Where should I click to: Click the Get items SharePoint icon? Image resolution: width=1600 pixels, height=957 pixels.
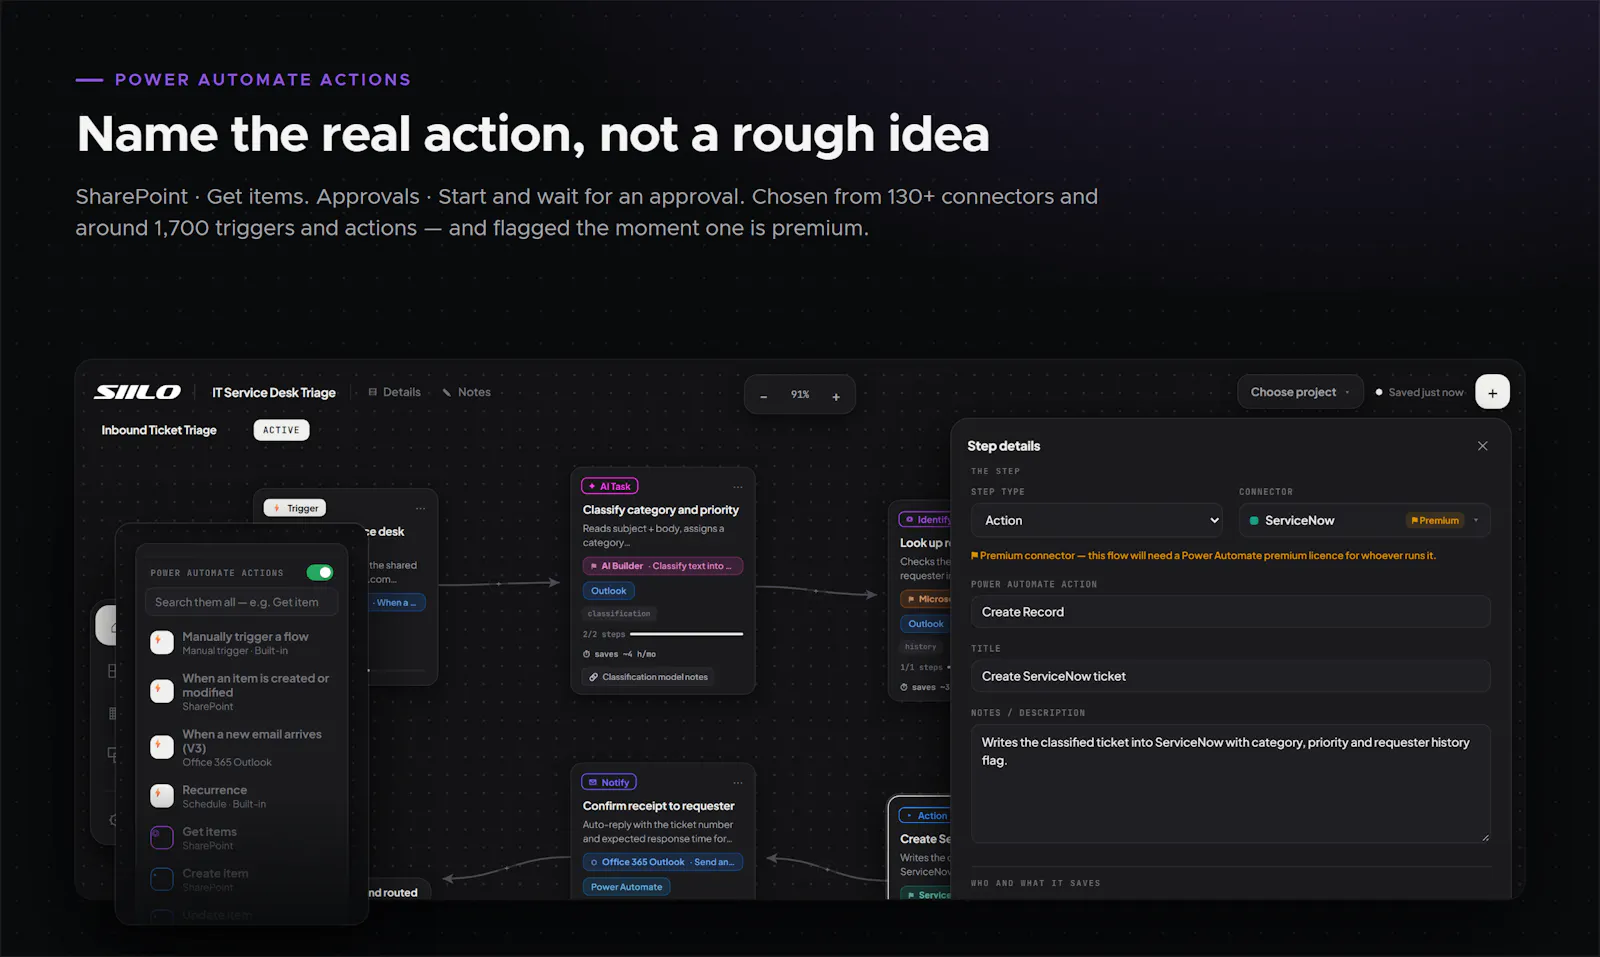coord(162,838)
